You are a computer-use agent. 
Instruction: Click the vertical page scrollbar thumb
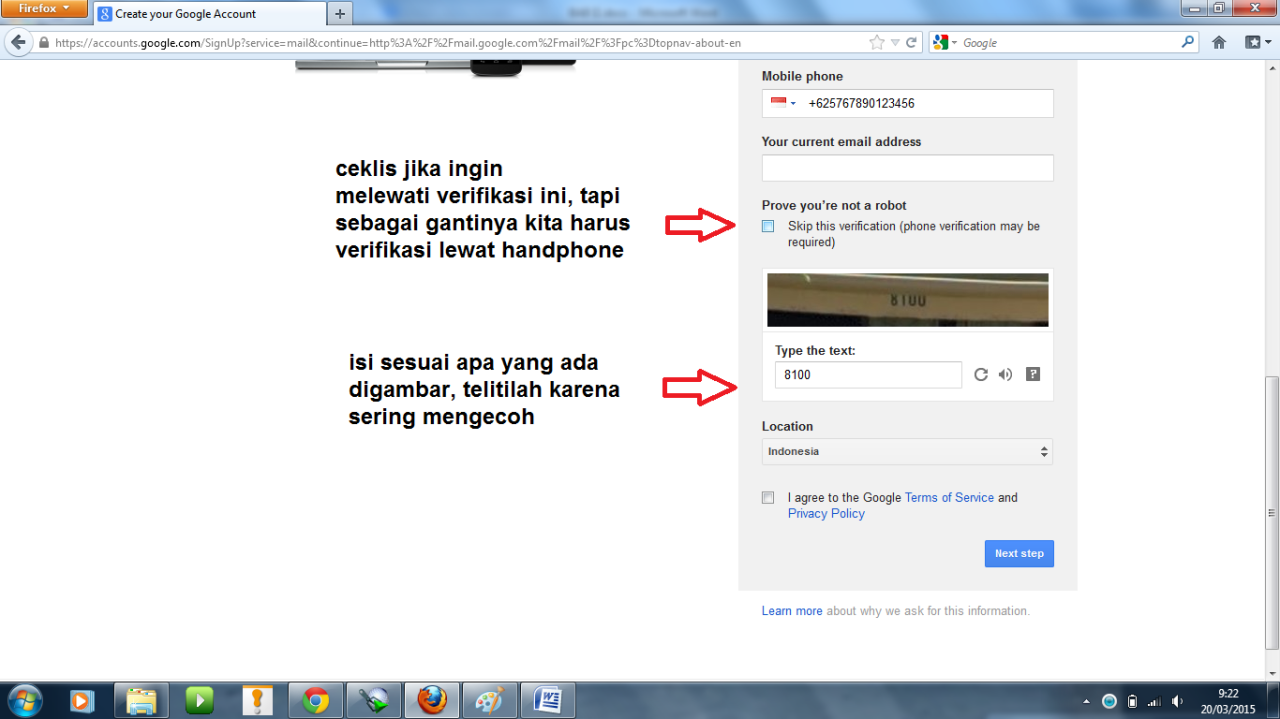coord(1272,513)
